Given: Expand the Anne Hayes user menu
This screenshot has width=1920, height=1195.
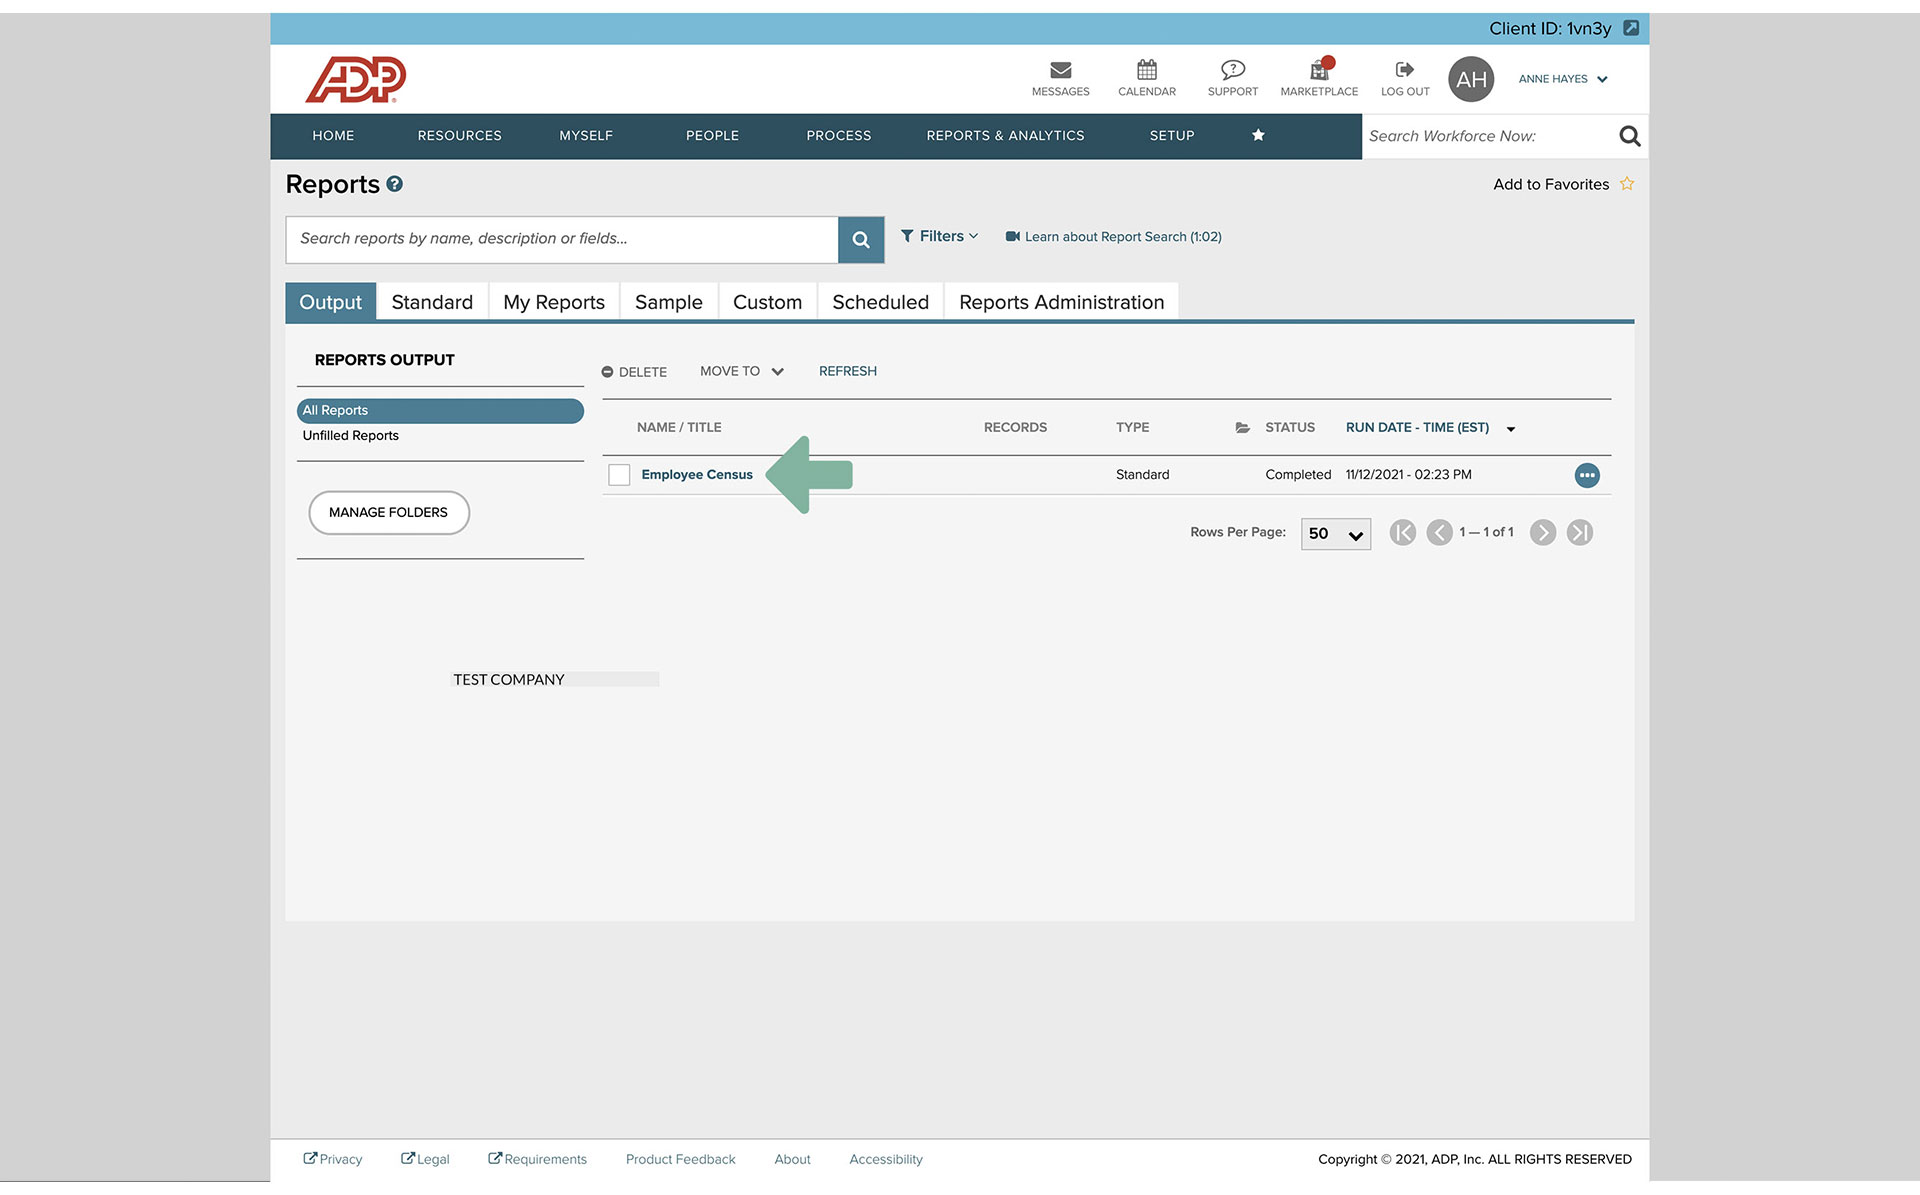Looking at the screenshot, I should (1563, 79).
